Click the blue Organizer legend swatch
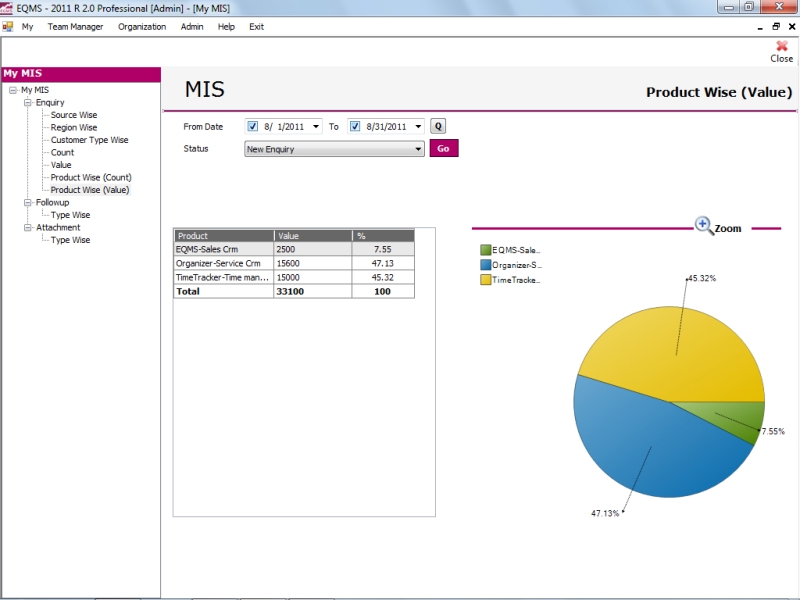800x600 pixels. coord(485,265)
